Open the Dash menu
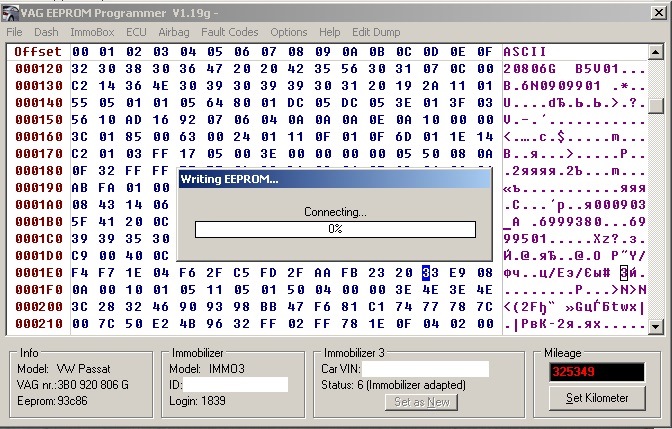The width and height of the screenshot is (672, 429). pyautogui.click(x=46, y=32)
